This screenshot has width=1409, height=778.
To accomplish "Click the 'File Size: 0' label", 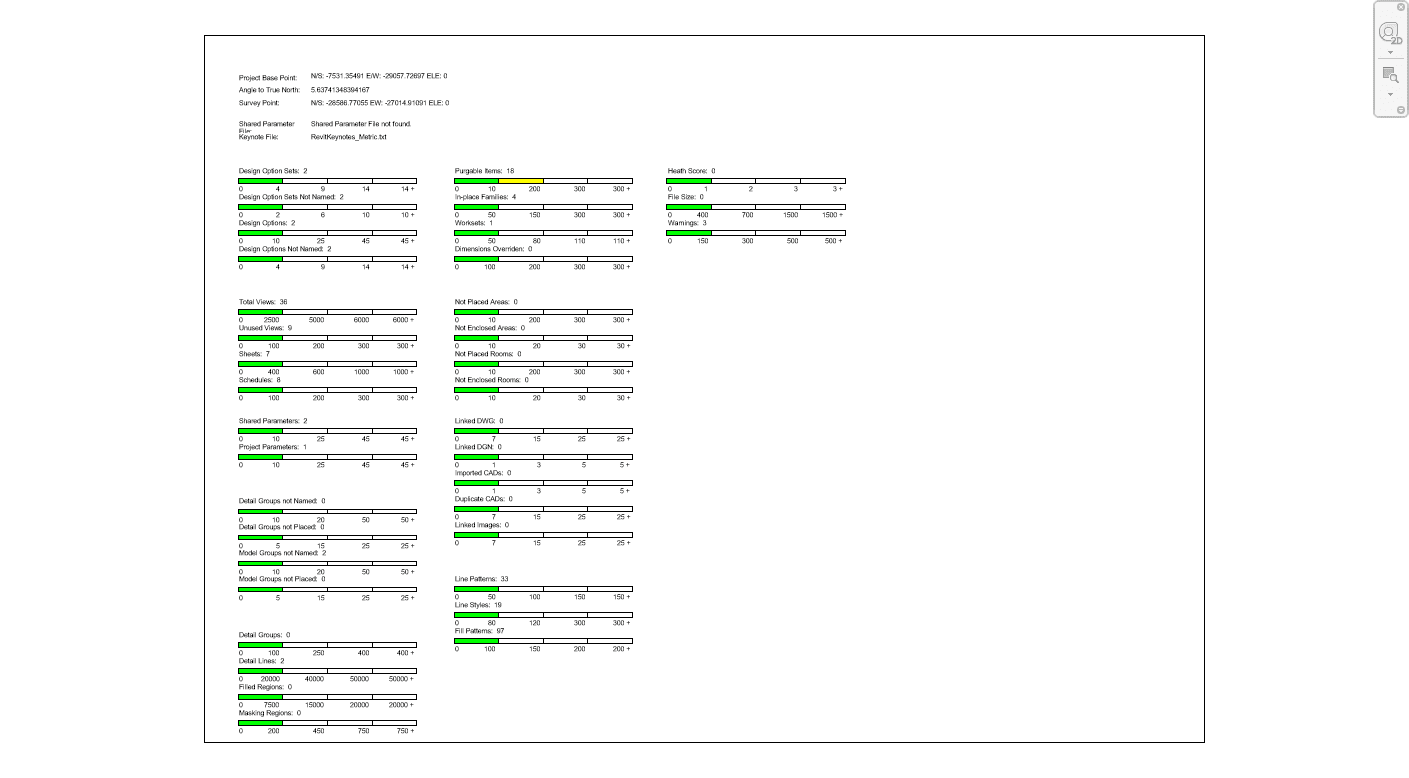I will coord(686,197).
